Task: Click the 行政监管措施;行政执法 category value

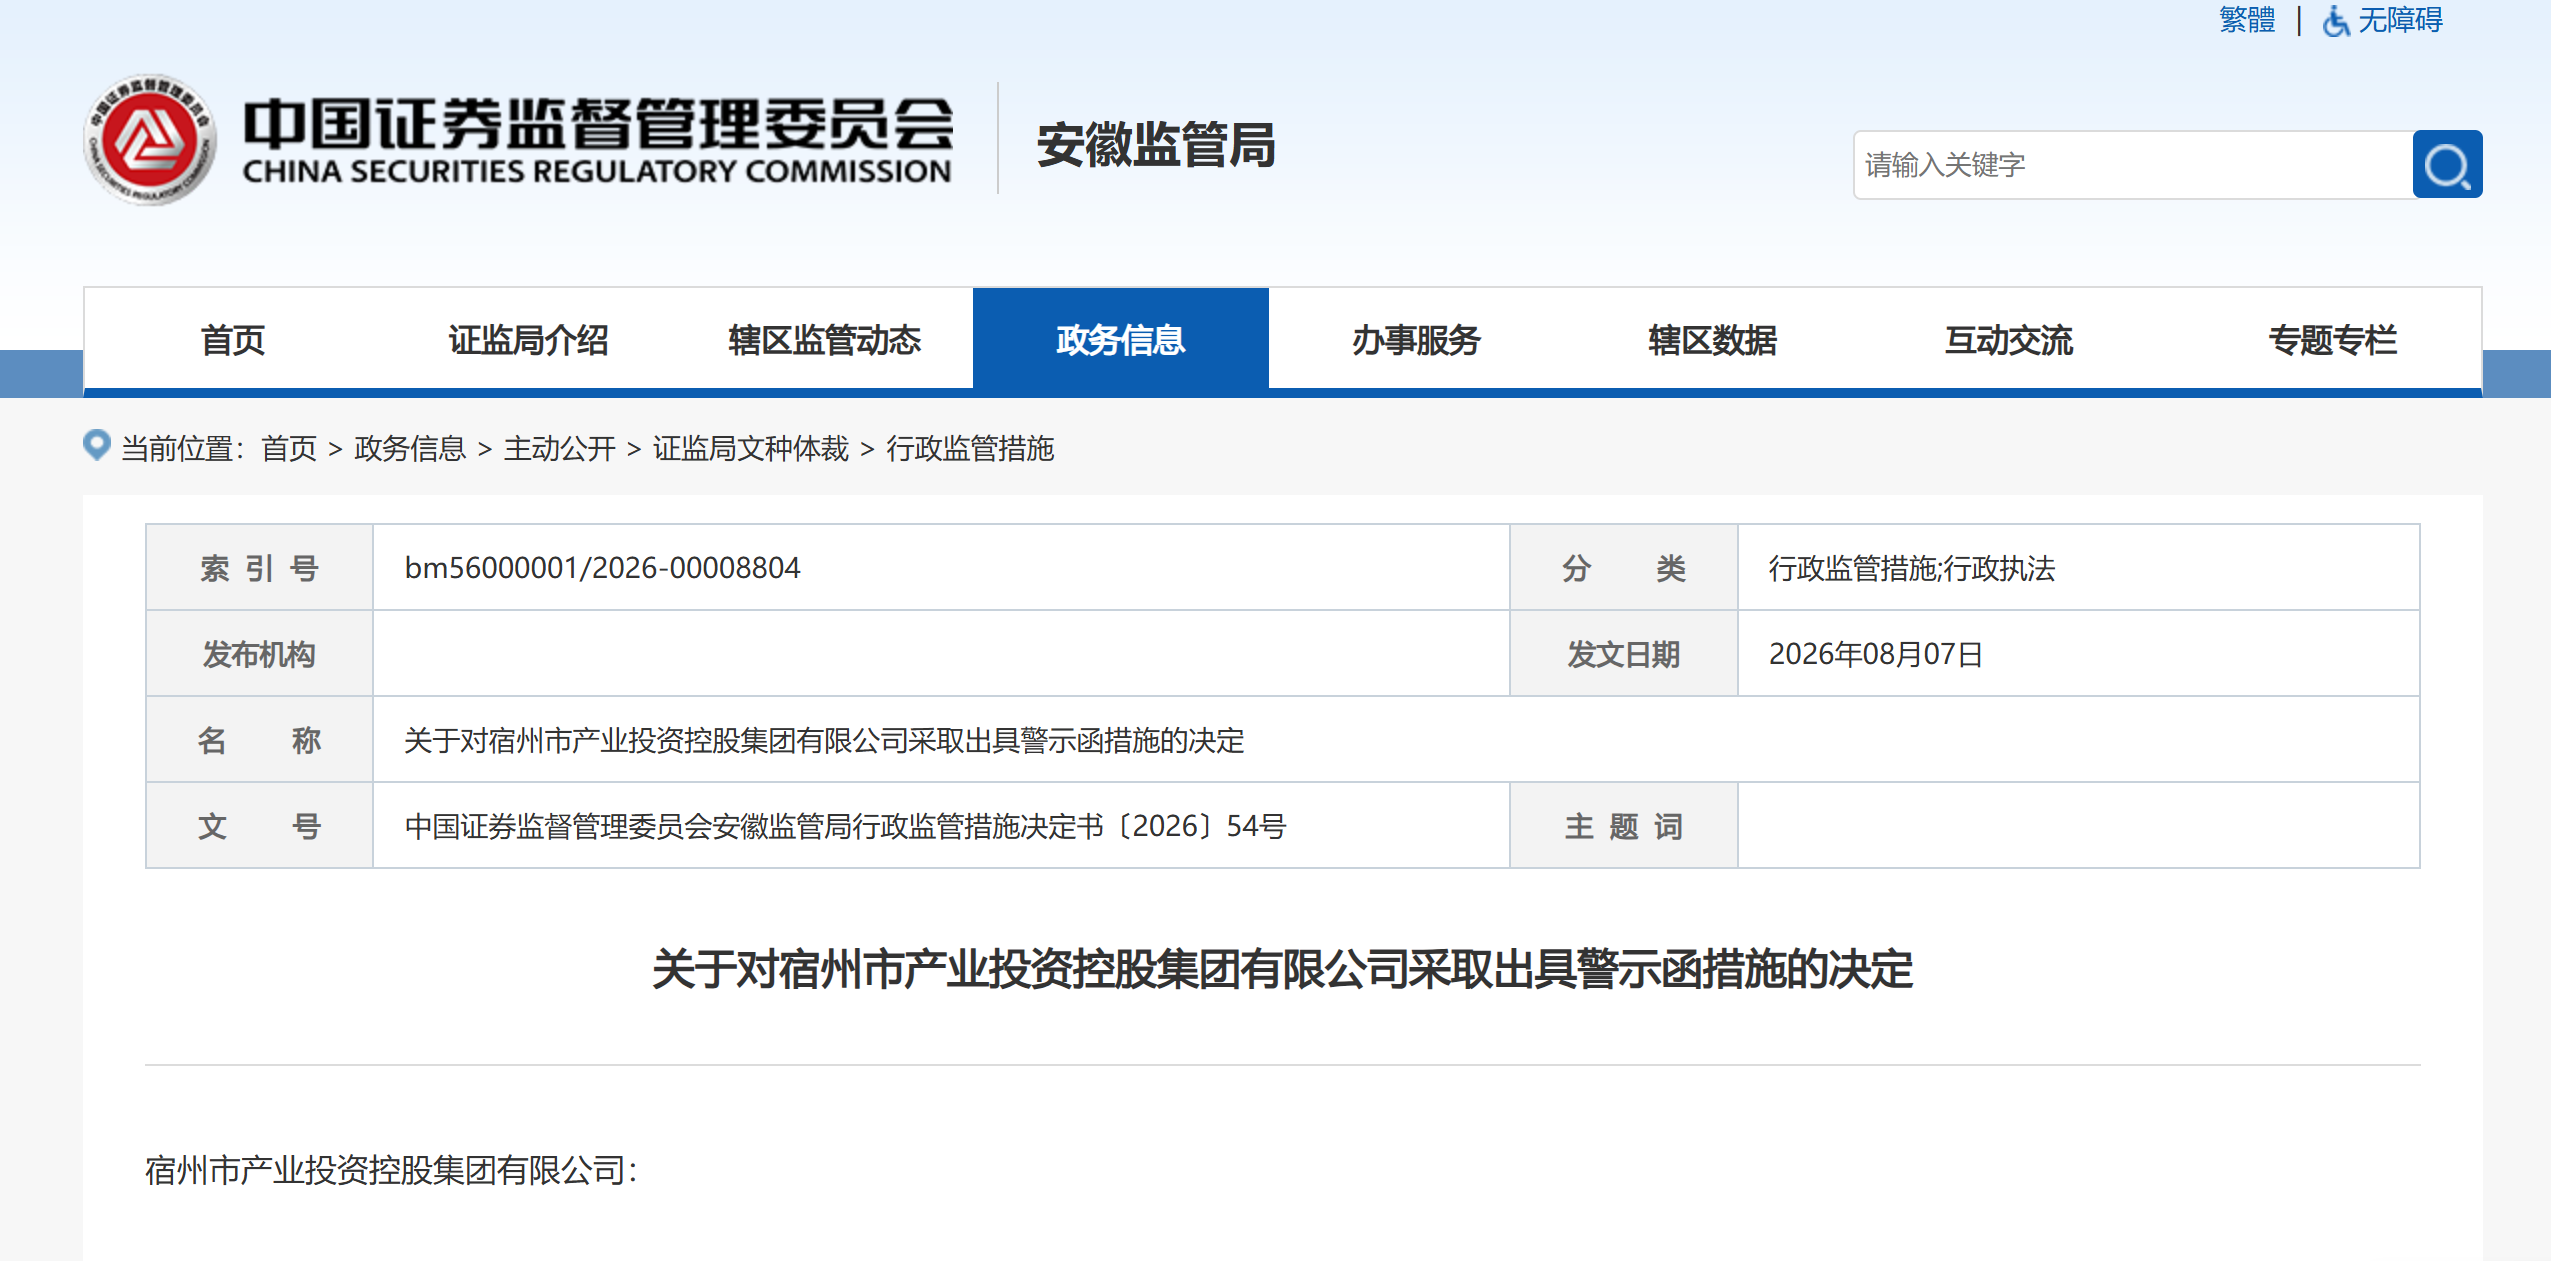Action: [1912, 568]
